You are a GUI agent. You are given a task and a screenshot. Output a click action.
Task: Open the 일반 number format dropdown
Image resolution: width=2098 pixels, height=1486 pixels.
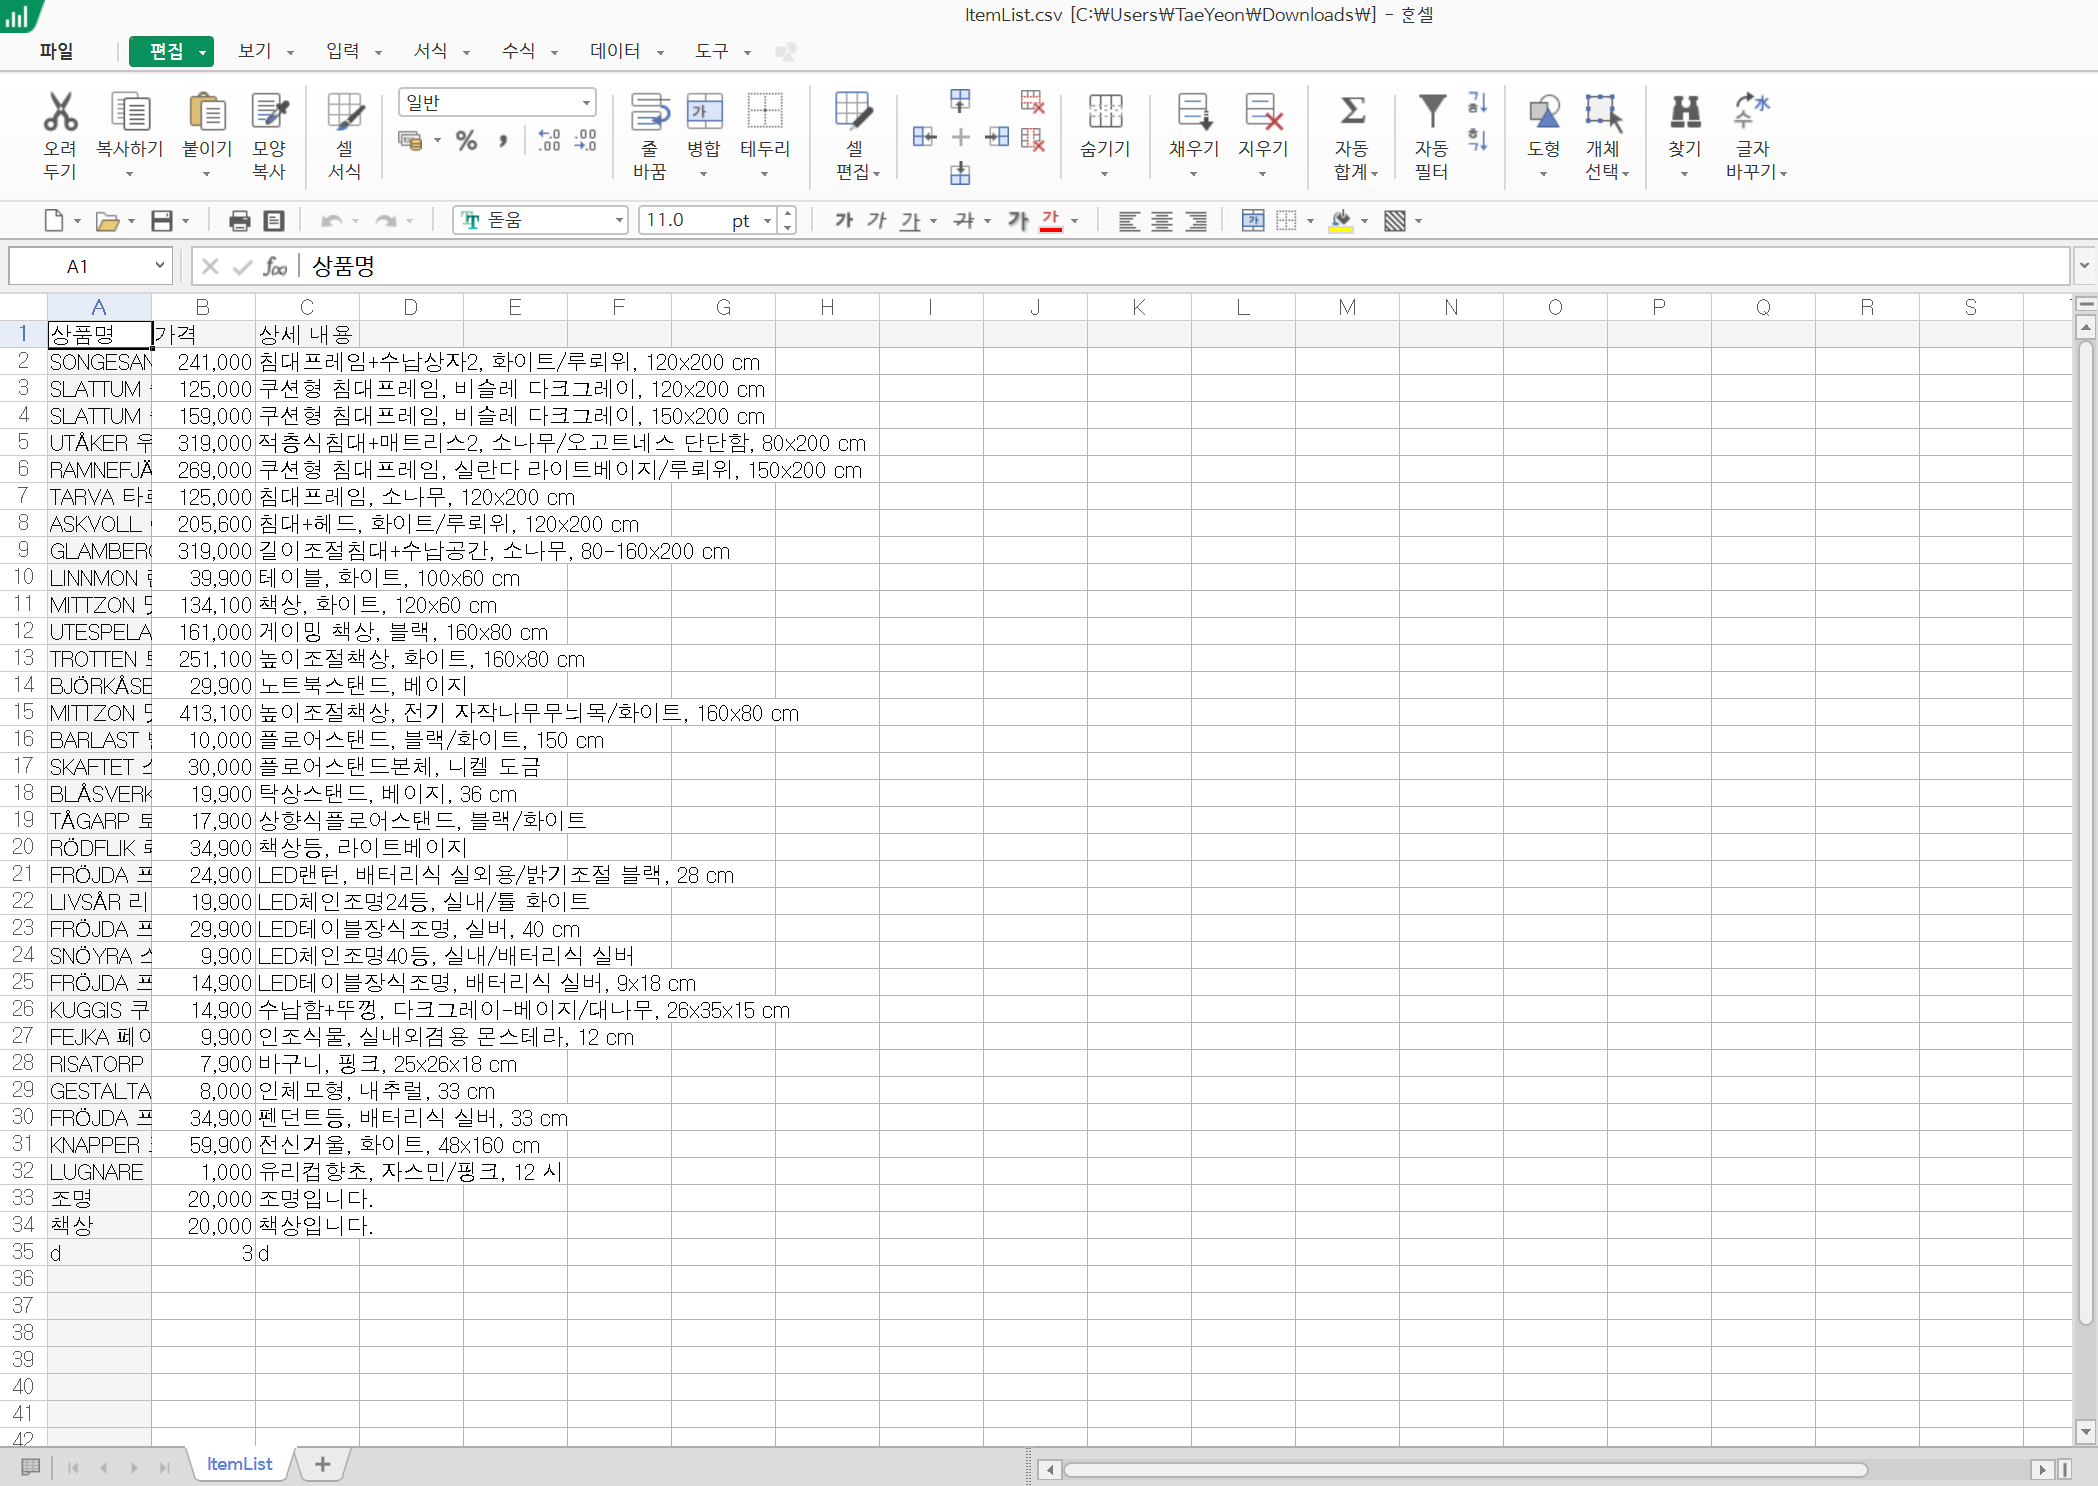[x=586, y=103]
